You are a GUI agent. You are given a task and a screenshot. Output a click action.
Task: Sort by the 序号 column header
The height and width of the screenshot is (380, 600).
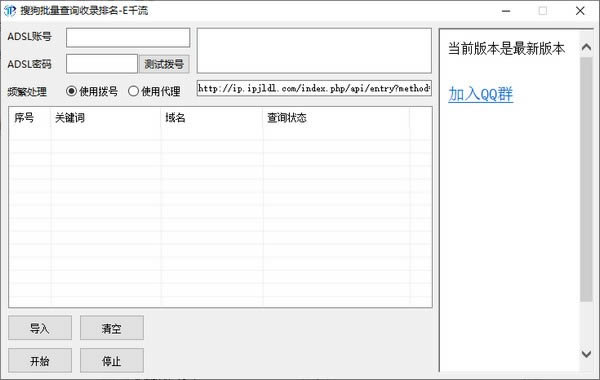click(x=30, y=118)
